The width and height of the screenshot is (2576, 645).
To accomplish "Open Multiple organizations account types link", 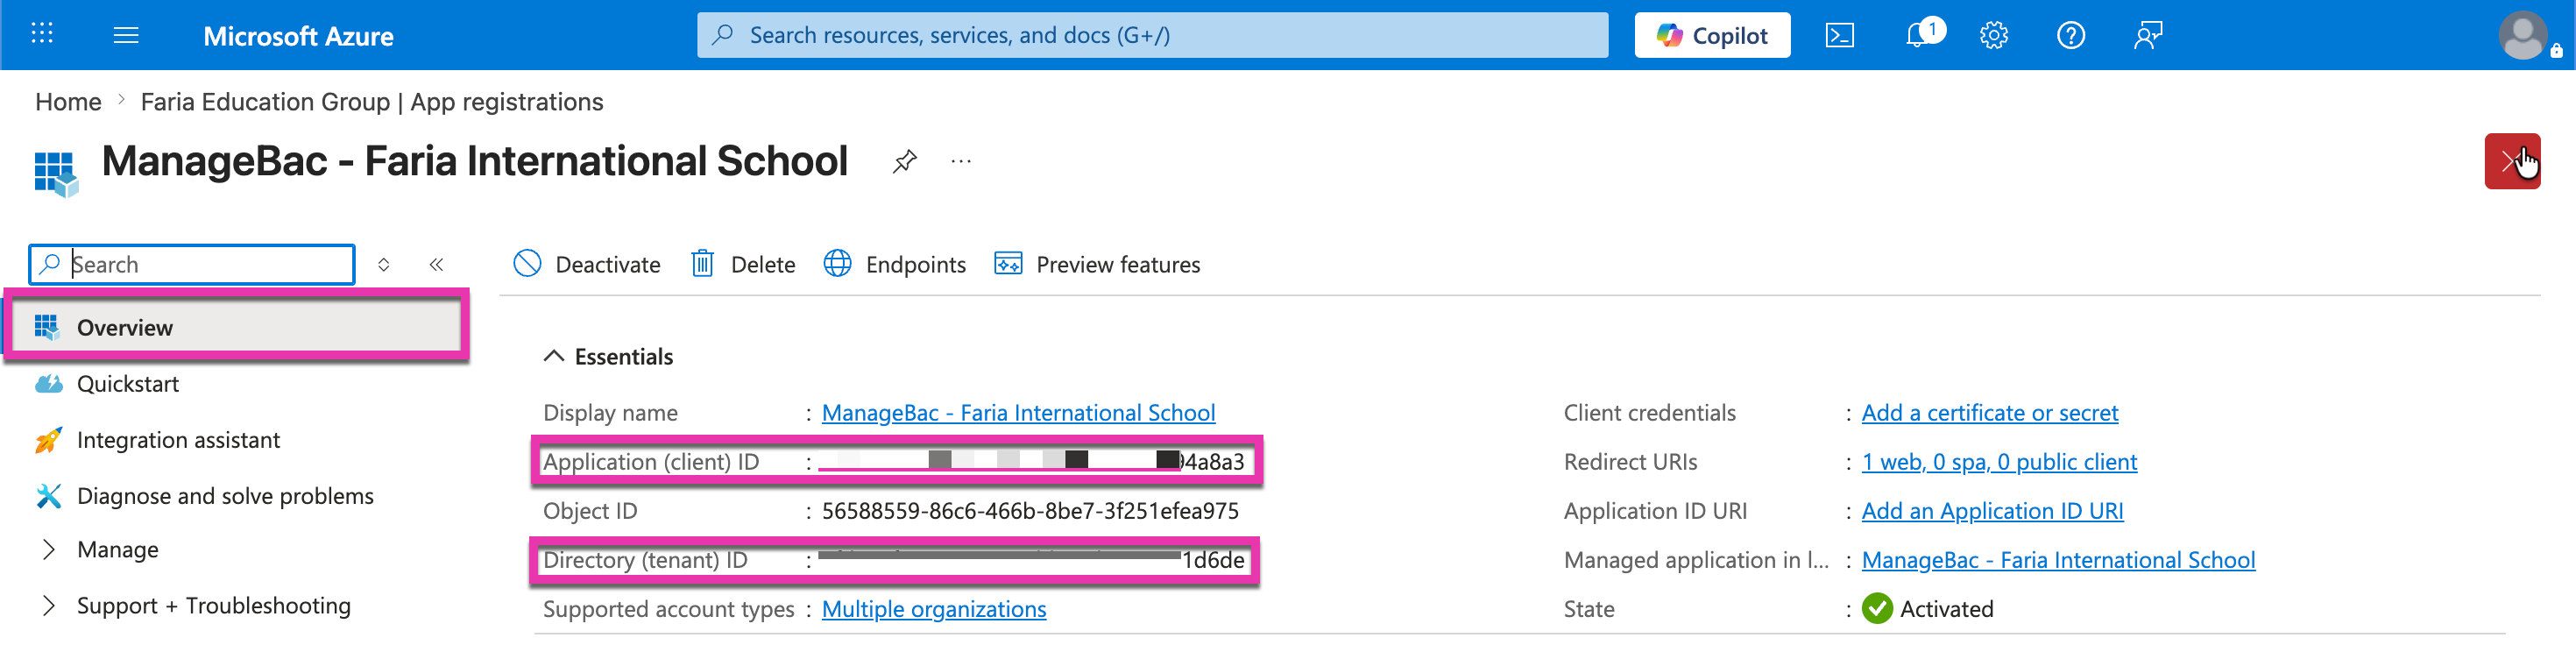I will 934,609.
